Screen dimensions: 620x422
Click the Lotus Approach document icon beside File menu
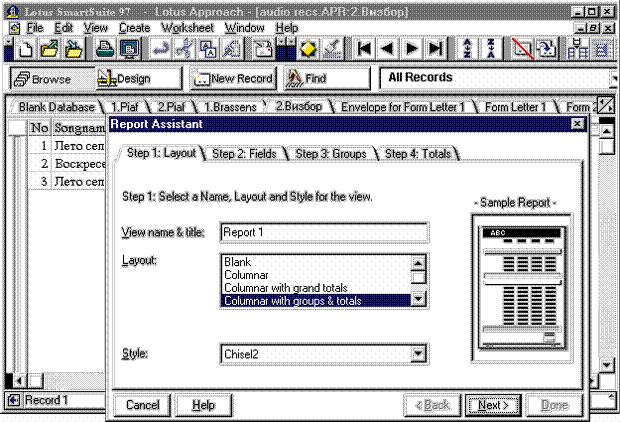point(15,28)
